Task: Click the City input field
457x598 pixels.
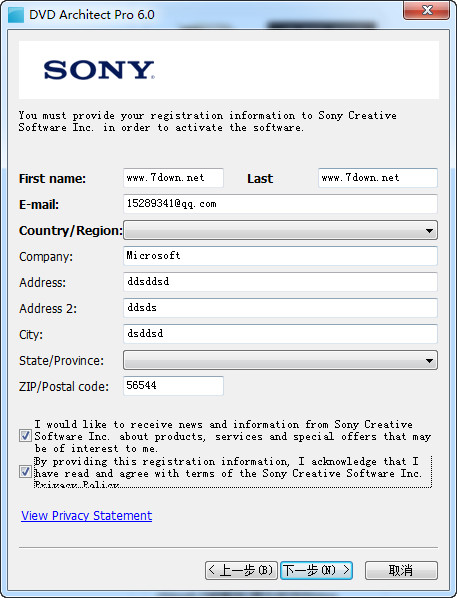Action: click(x=280, y=334)
